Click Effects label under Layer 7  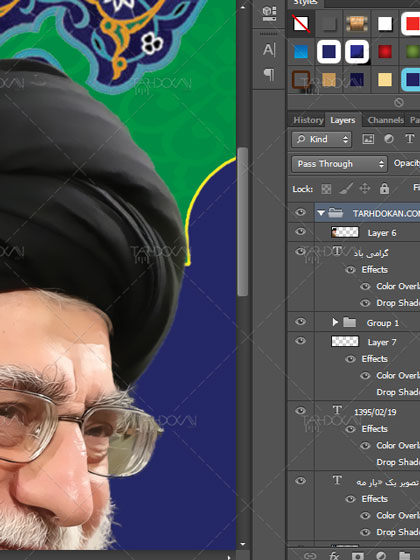(x=374, y=359)
